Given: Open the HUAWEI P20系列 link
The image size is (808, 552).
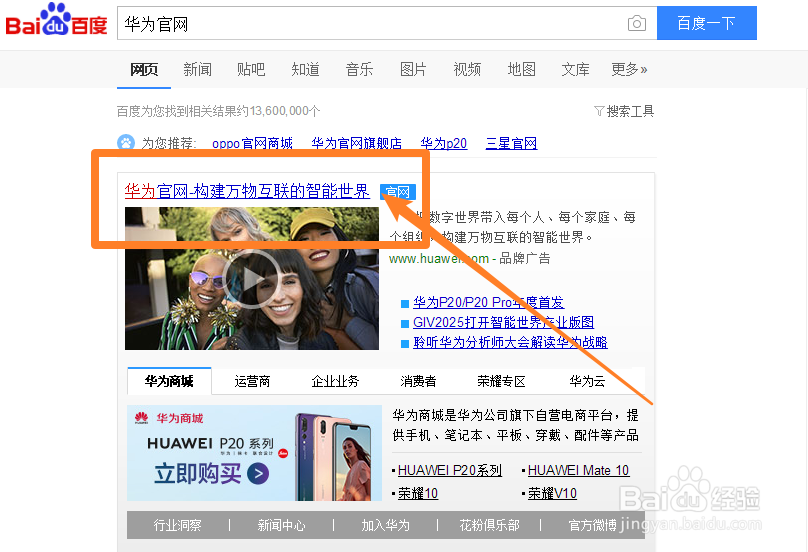Looking at the screenshot, I should (x=449, y=470).
